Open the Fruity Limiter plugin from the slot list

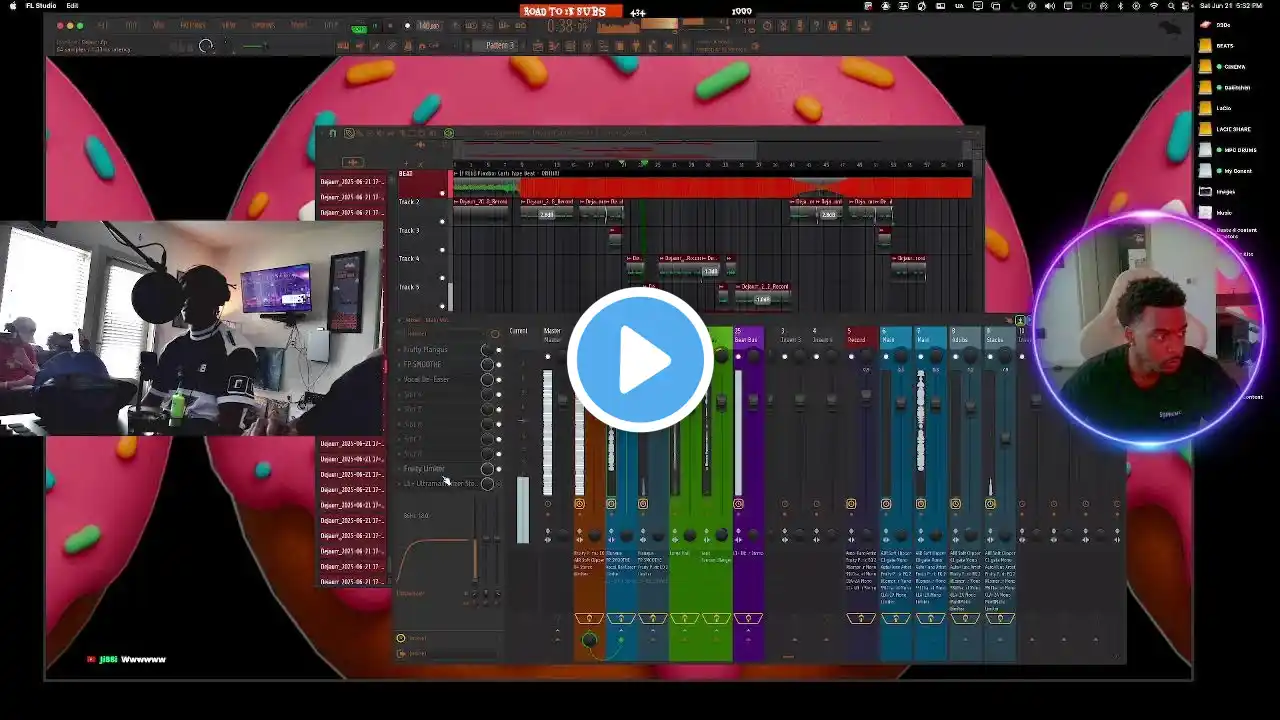click(424, 469)
